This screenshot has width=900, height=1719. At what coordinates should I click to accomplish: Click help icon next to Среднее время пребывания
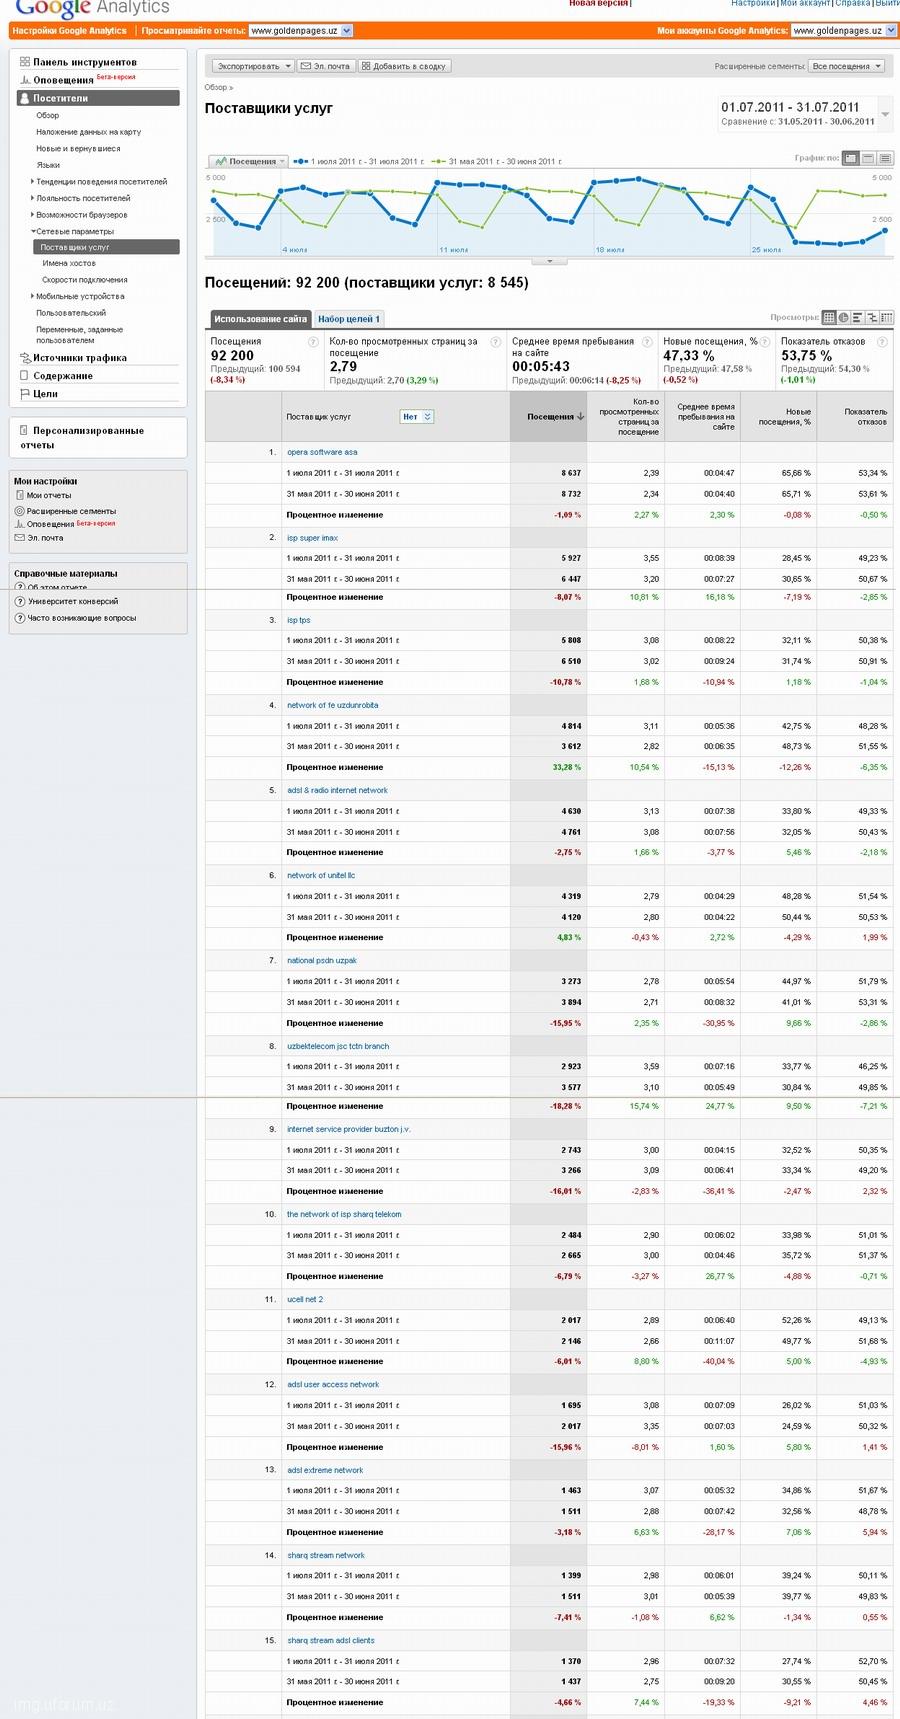(647, 342)
